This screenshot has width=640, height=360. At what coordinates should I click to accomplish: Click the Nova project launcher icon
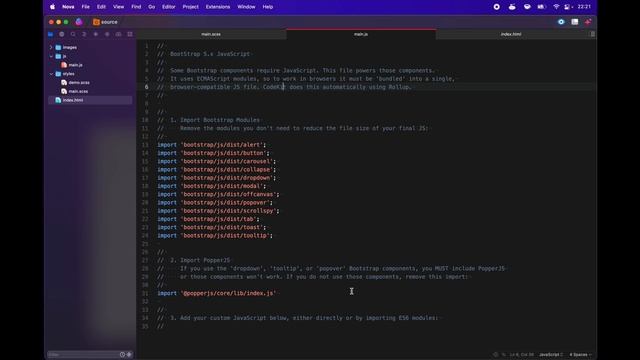(x=79, y=22)
